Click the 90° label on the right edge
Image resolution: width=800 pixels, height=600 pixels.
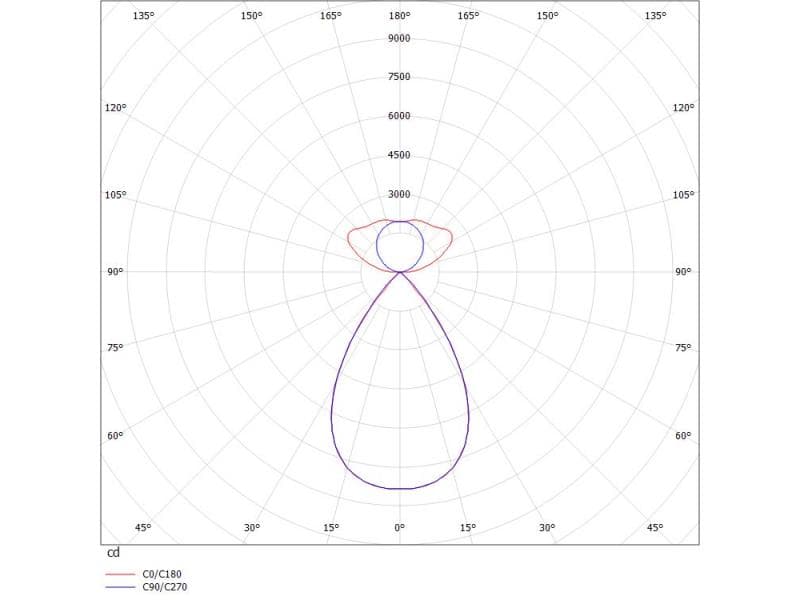pos(683,272)
